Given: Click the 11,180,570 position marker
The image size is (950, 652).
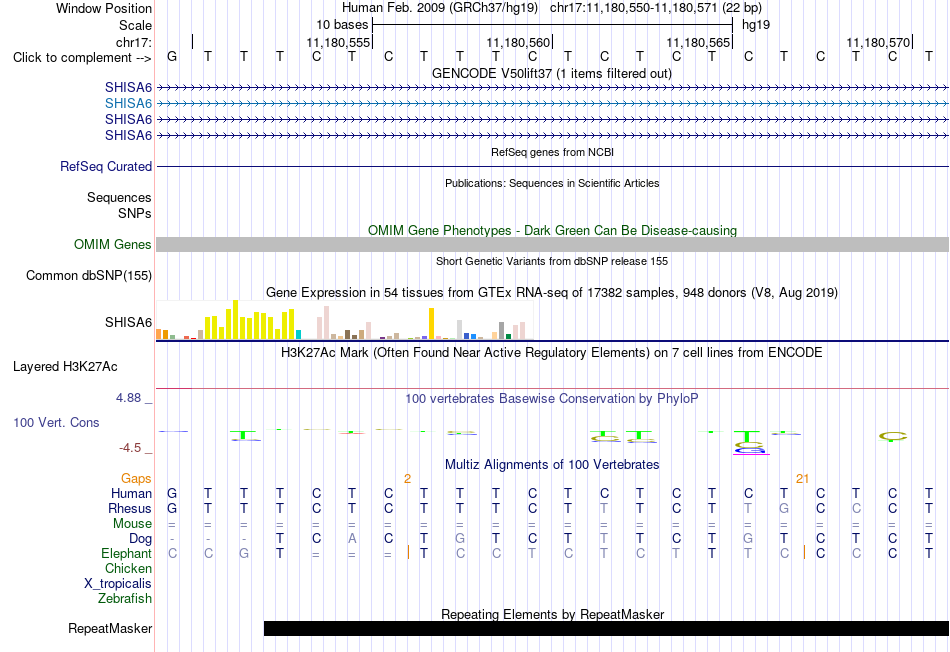Looking at the screenshot, I should [878, 42].
